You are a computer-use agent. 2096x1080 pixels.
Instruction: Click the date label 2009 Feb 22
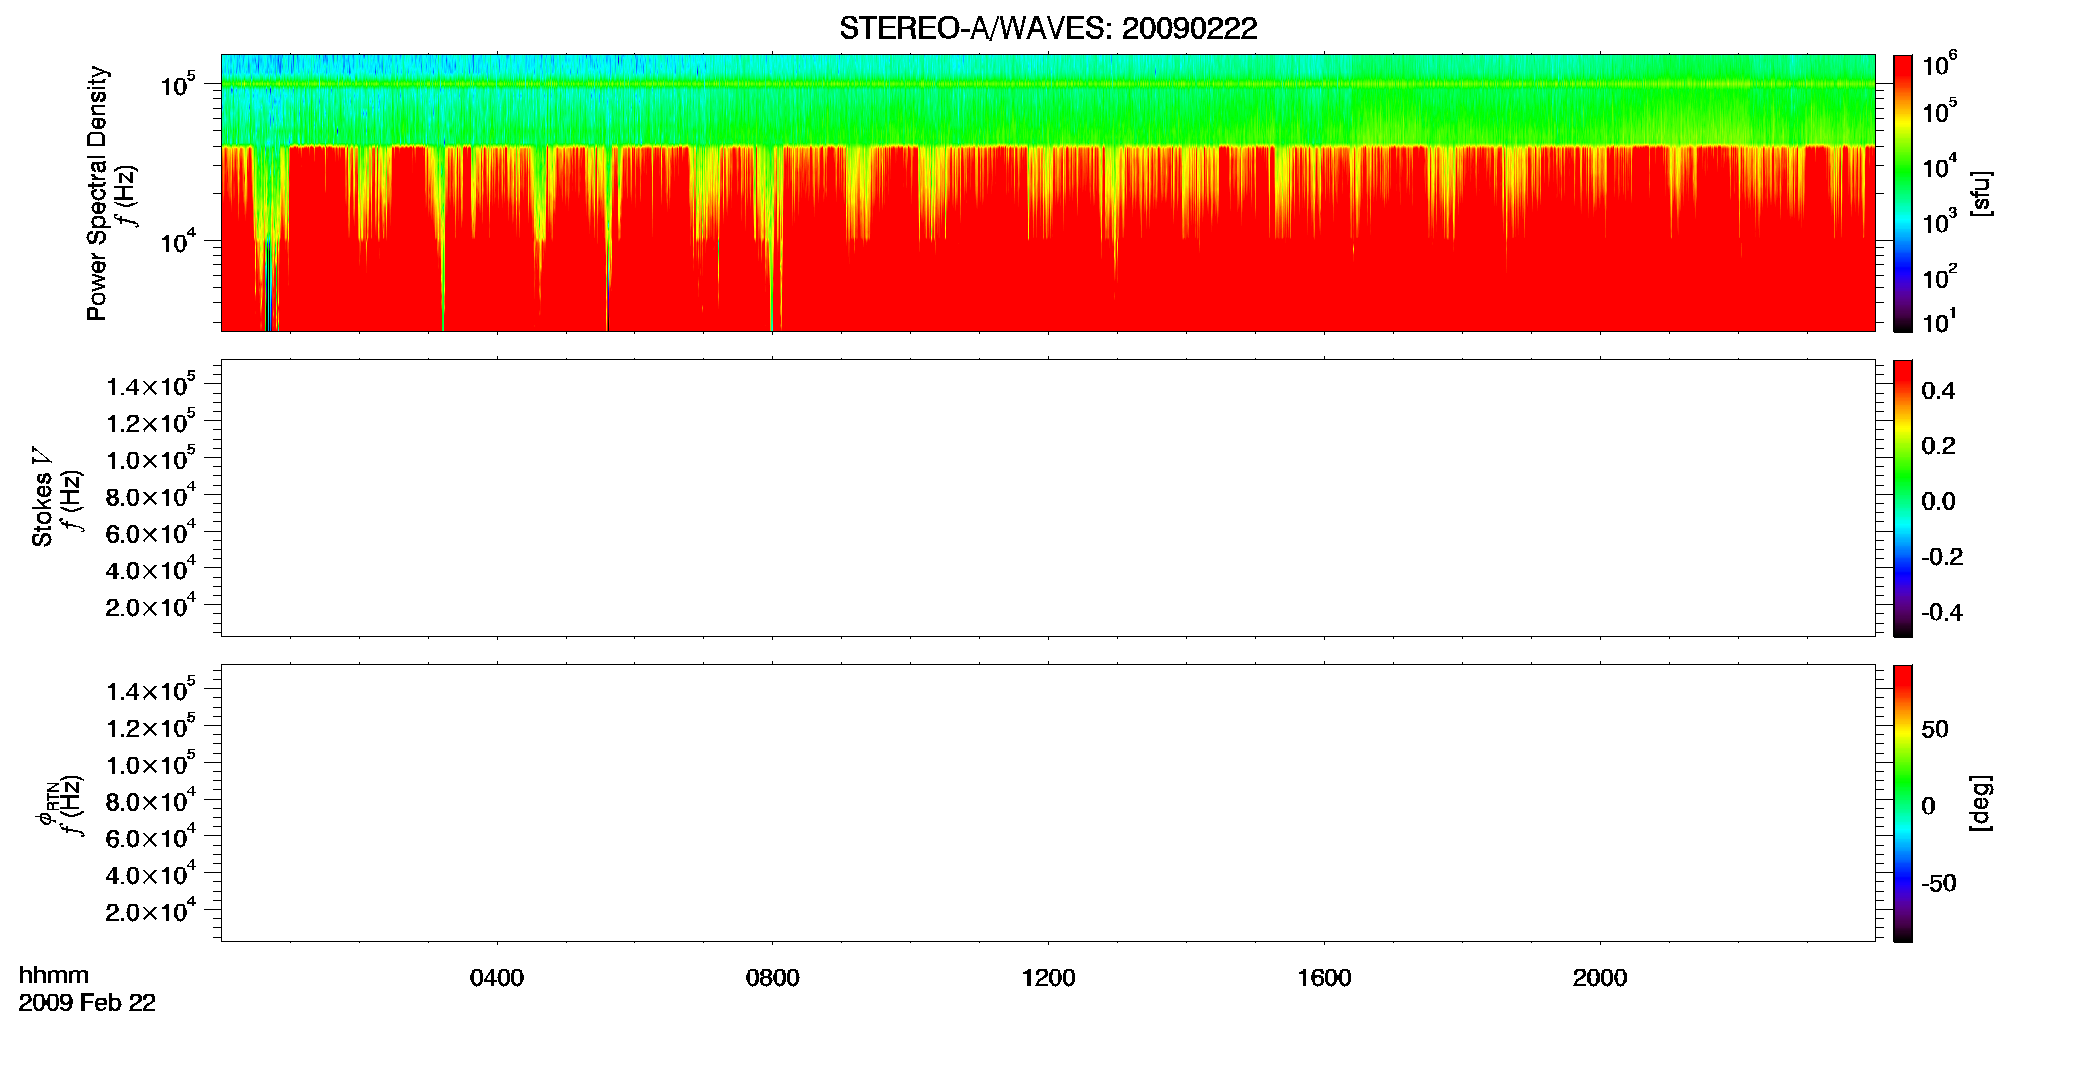click(x=87, y=1003)
